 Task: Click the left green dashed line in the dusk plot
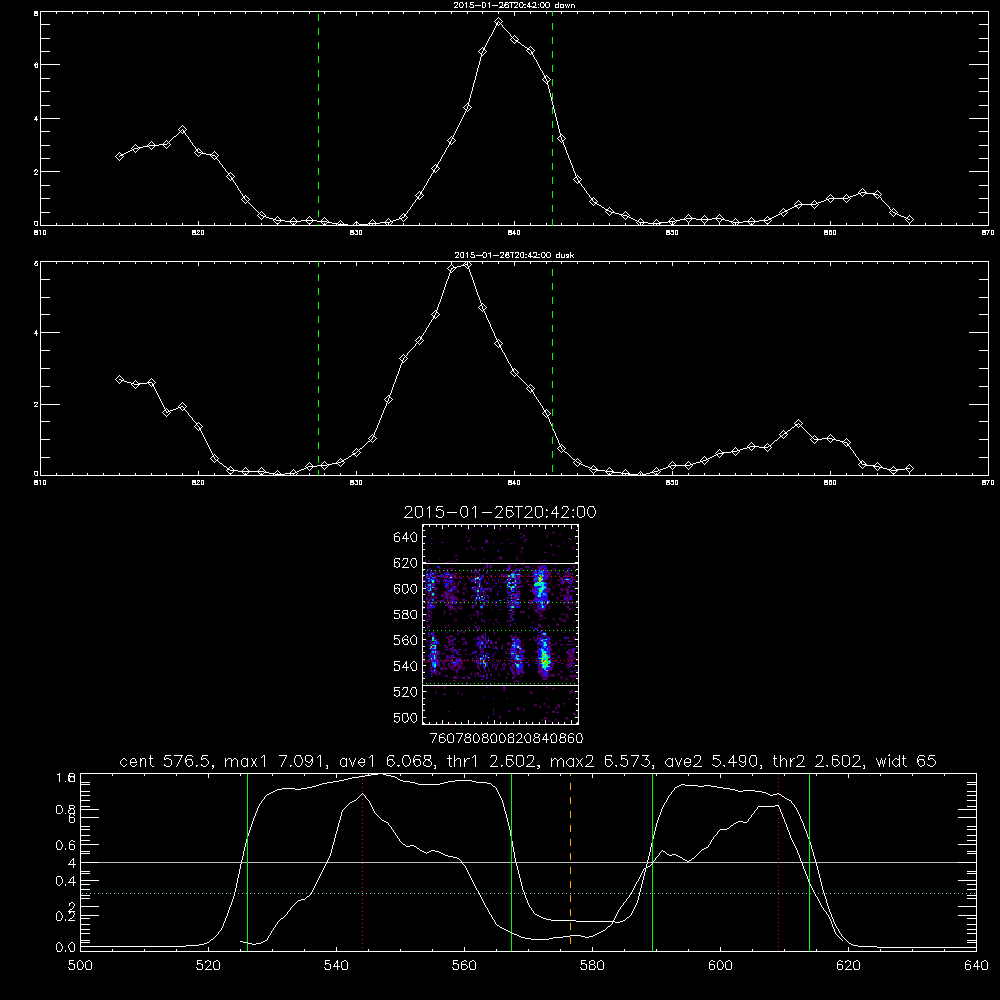pyautogui.click(x=318, y=368)
